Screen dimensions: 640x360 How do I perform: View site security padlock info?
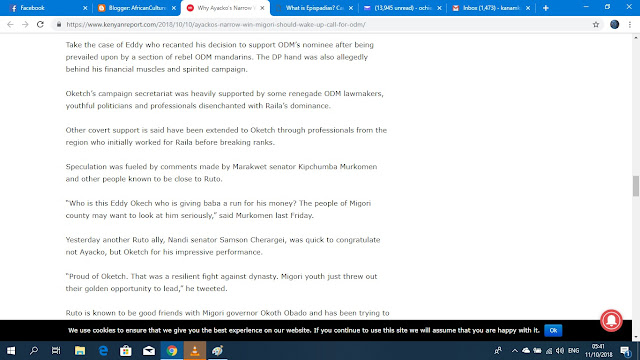[x=59, y=24]
